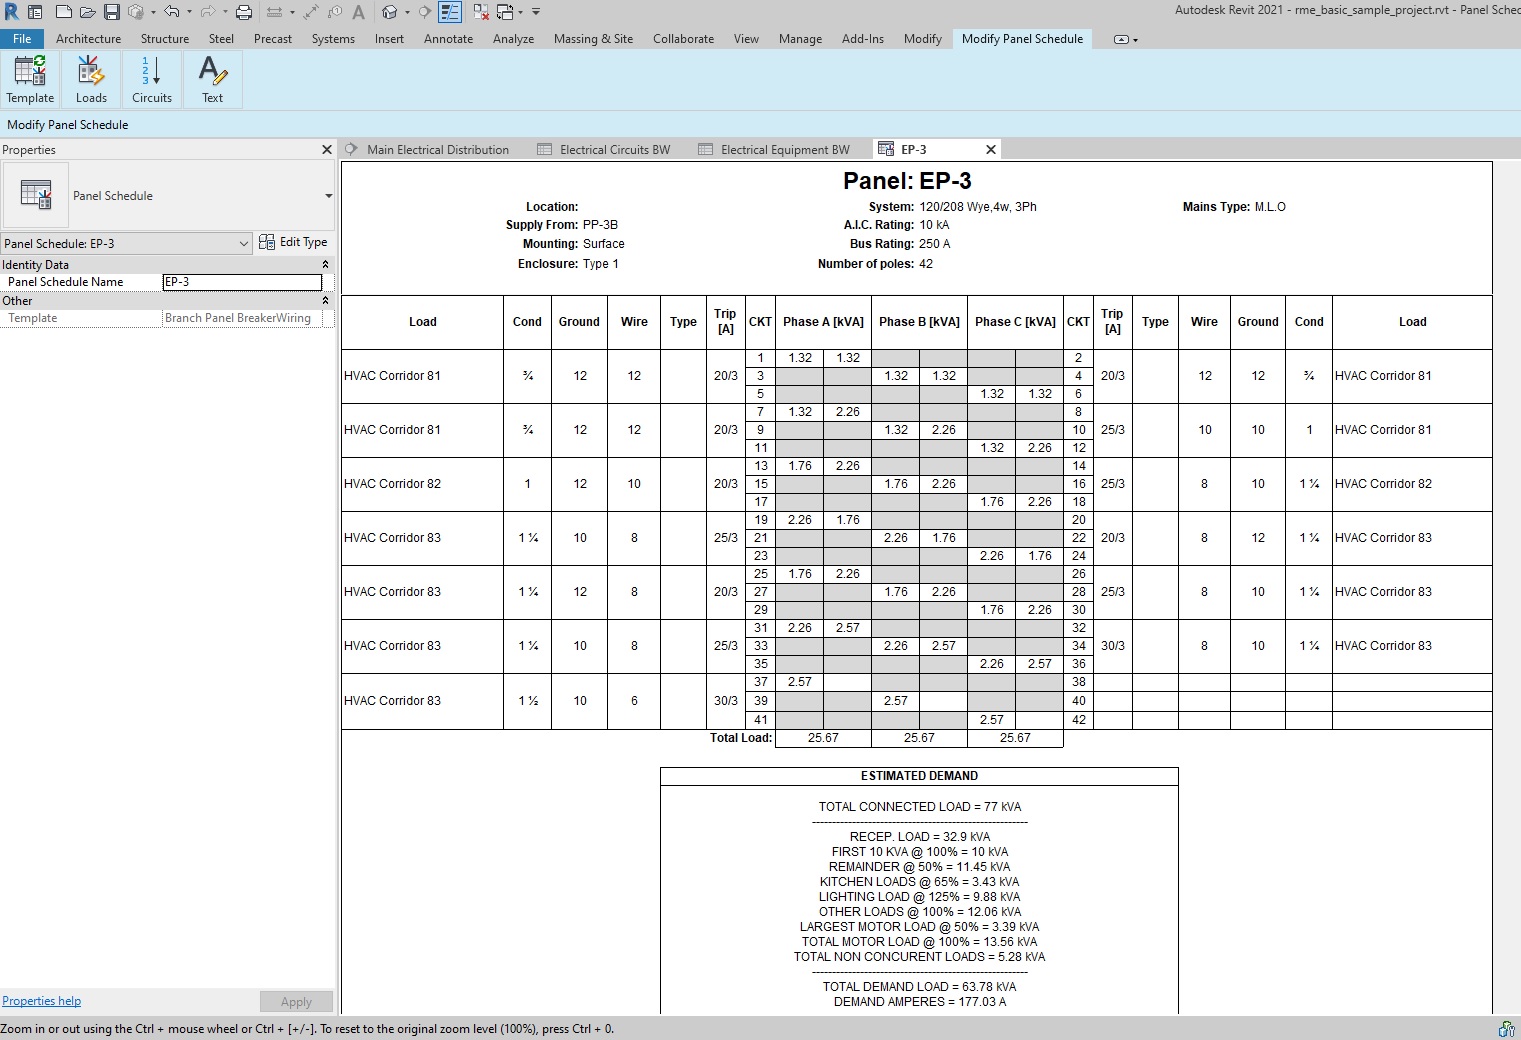
Task: Collapse the Identity Data section
Action: [x=325, y=265]
